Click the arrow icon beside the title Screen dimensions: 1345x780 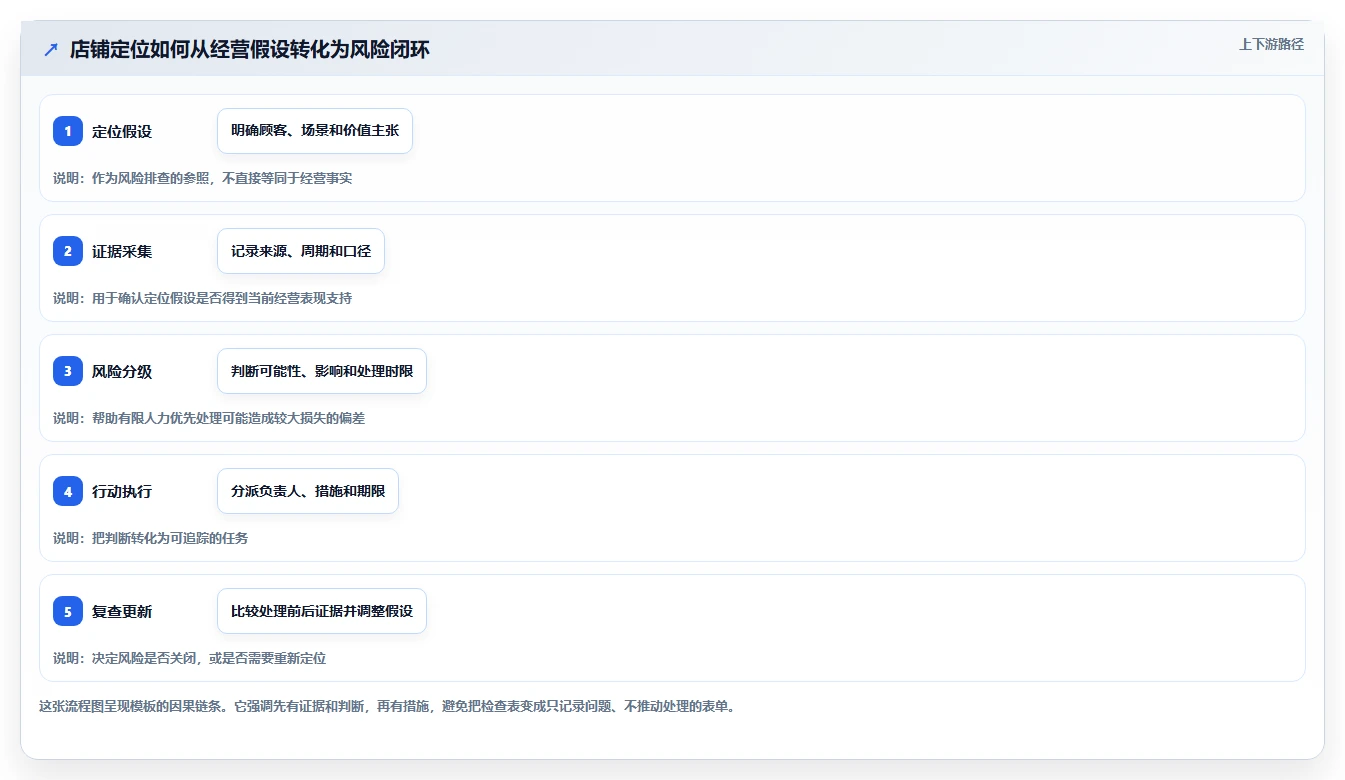[51, 50]
